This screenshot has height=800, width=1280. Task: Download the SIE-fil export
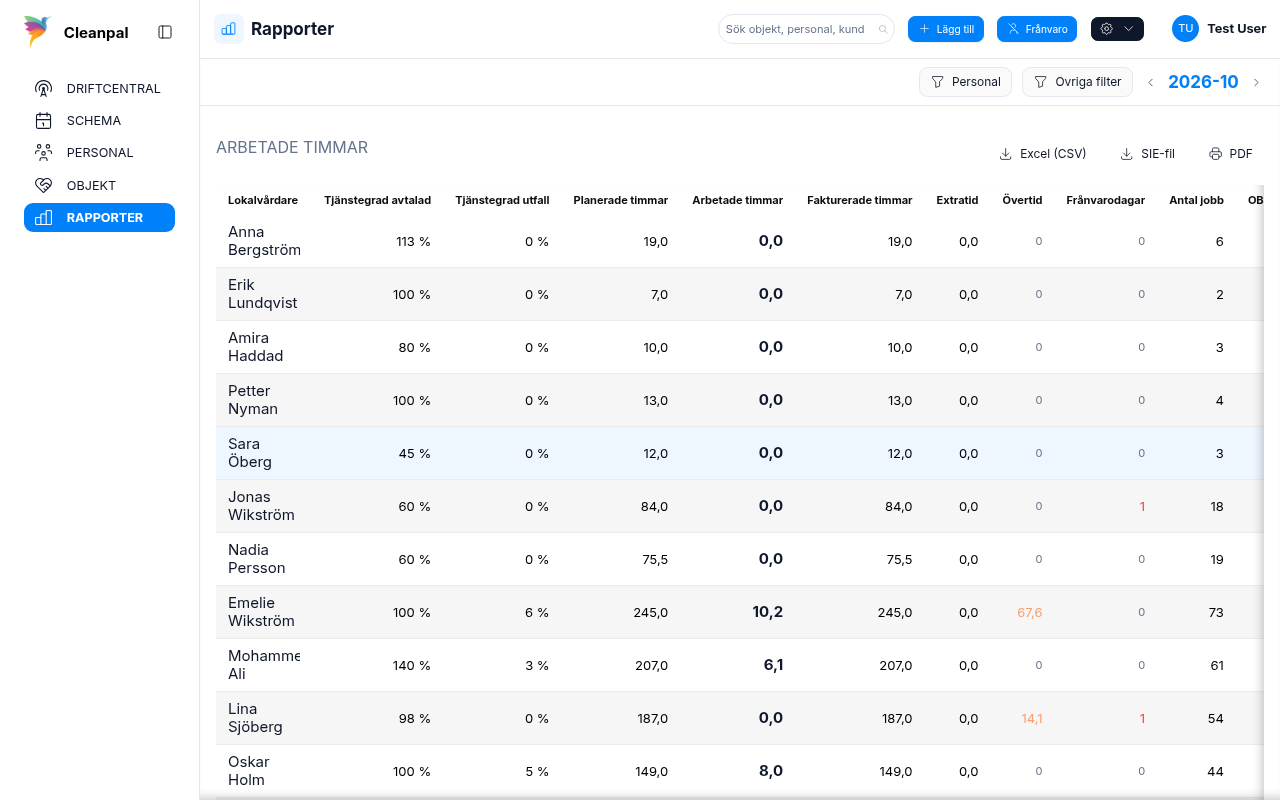click(1147, 154)
